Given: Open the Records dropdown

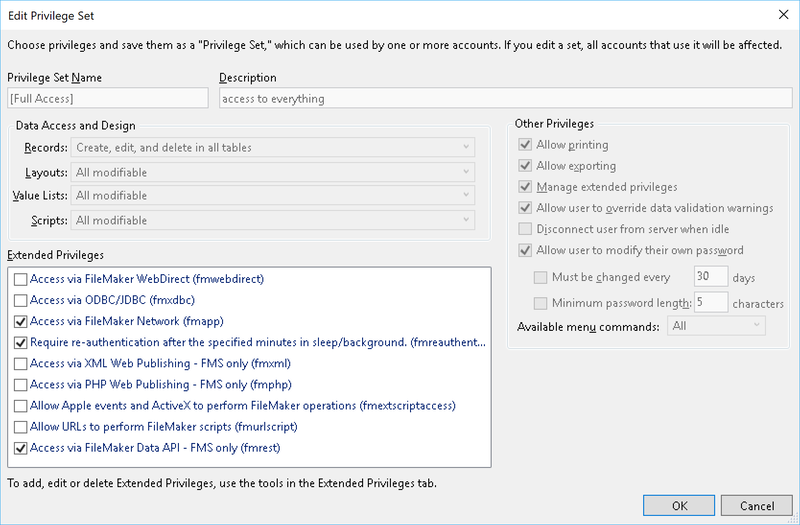Looking at the screenshot, I should pyautogui.click(x=273, y=147).
